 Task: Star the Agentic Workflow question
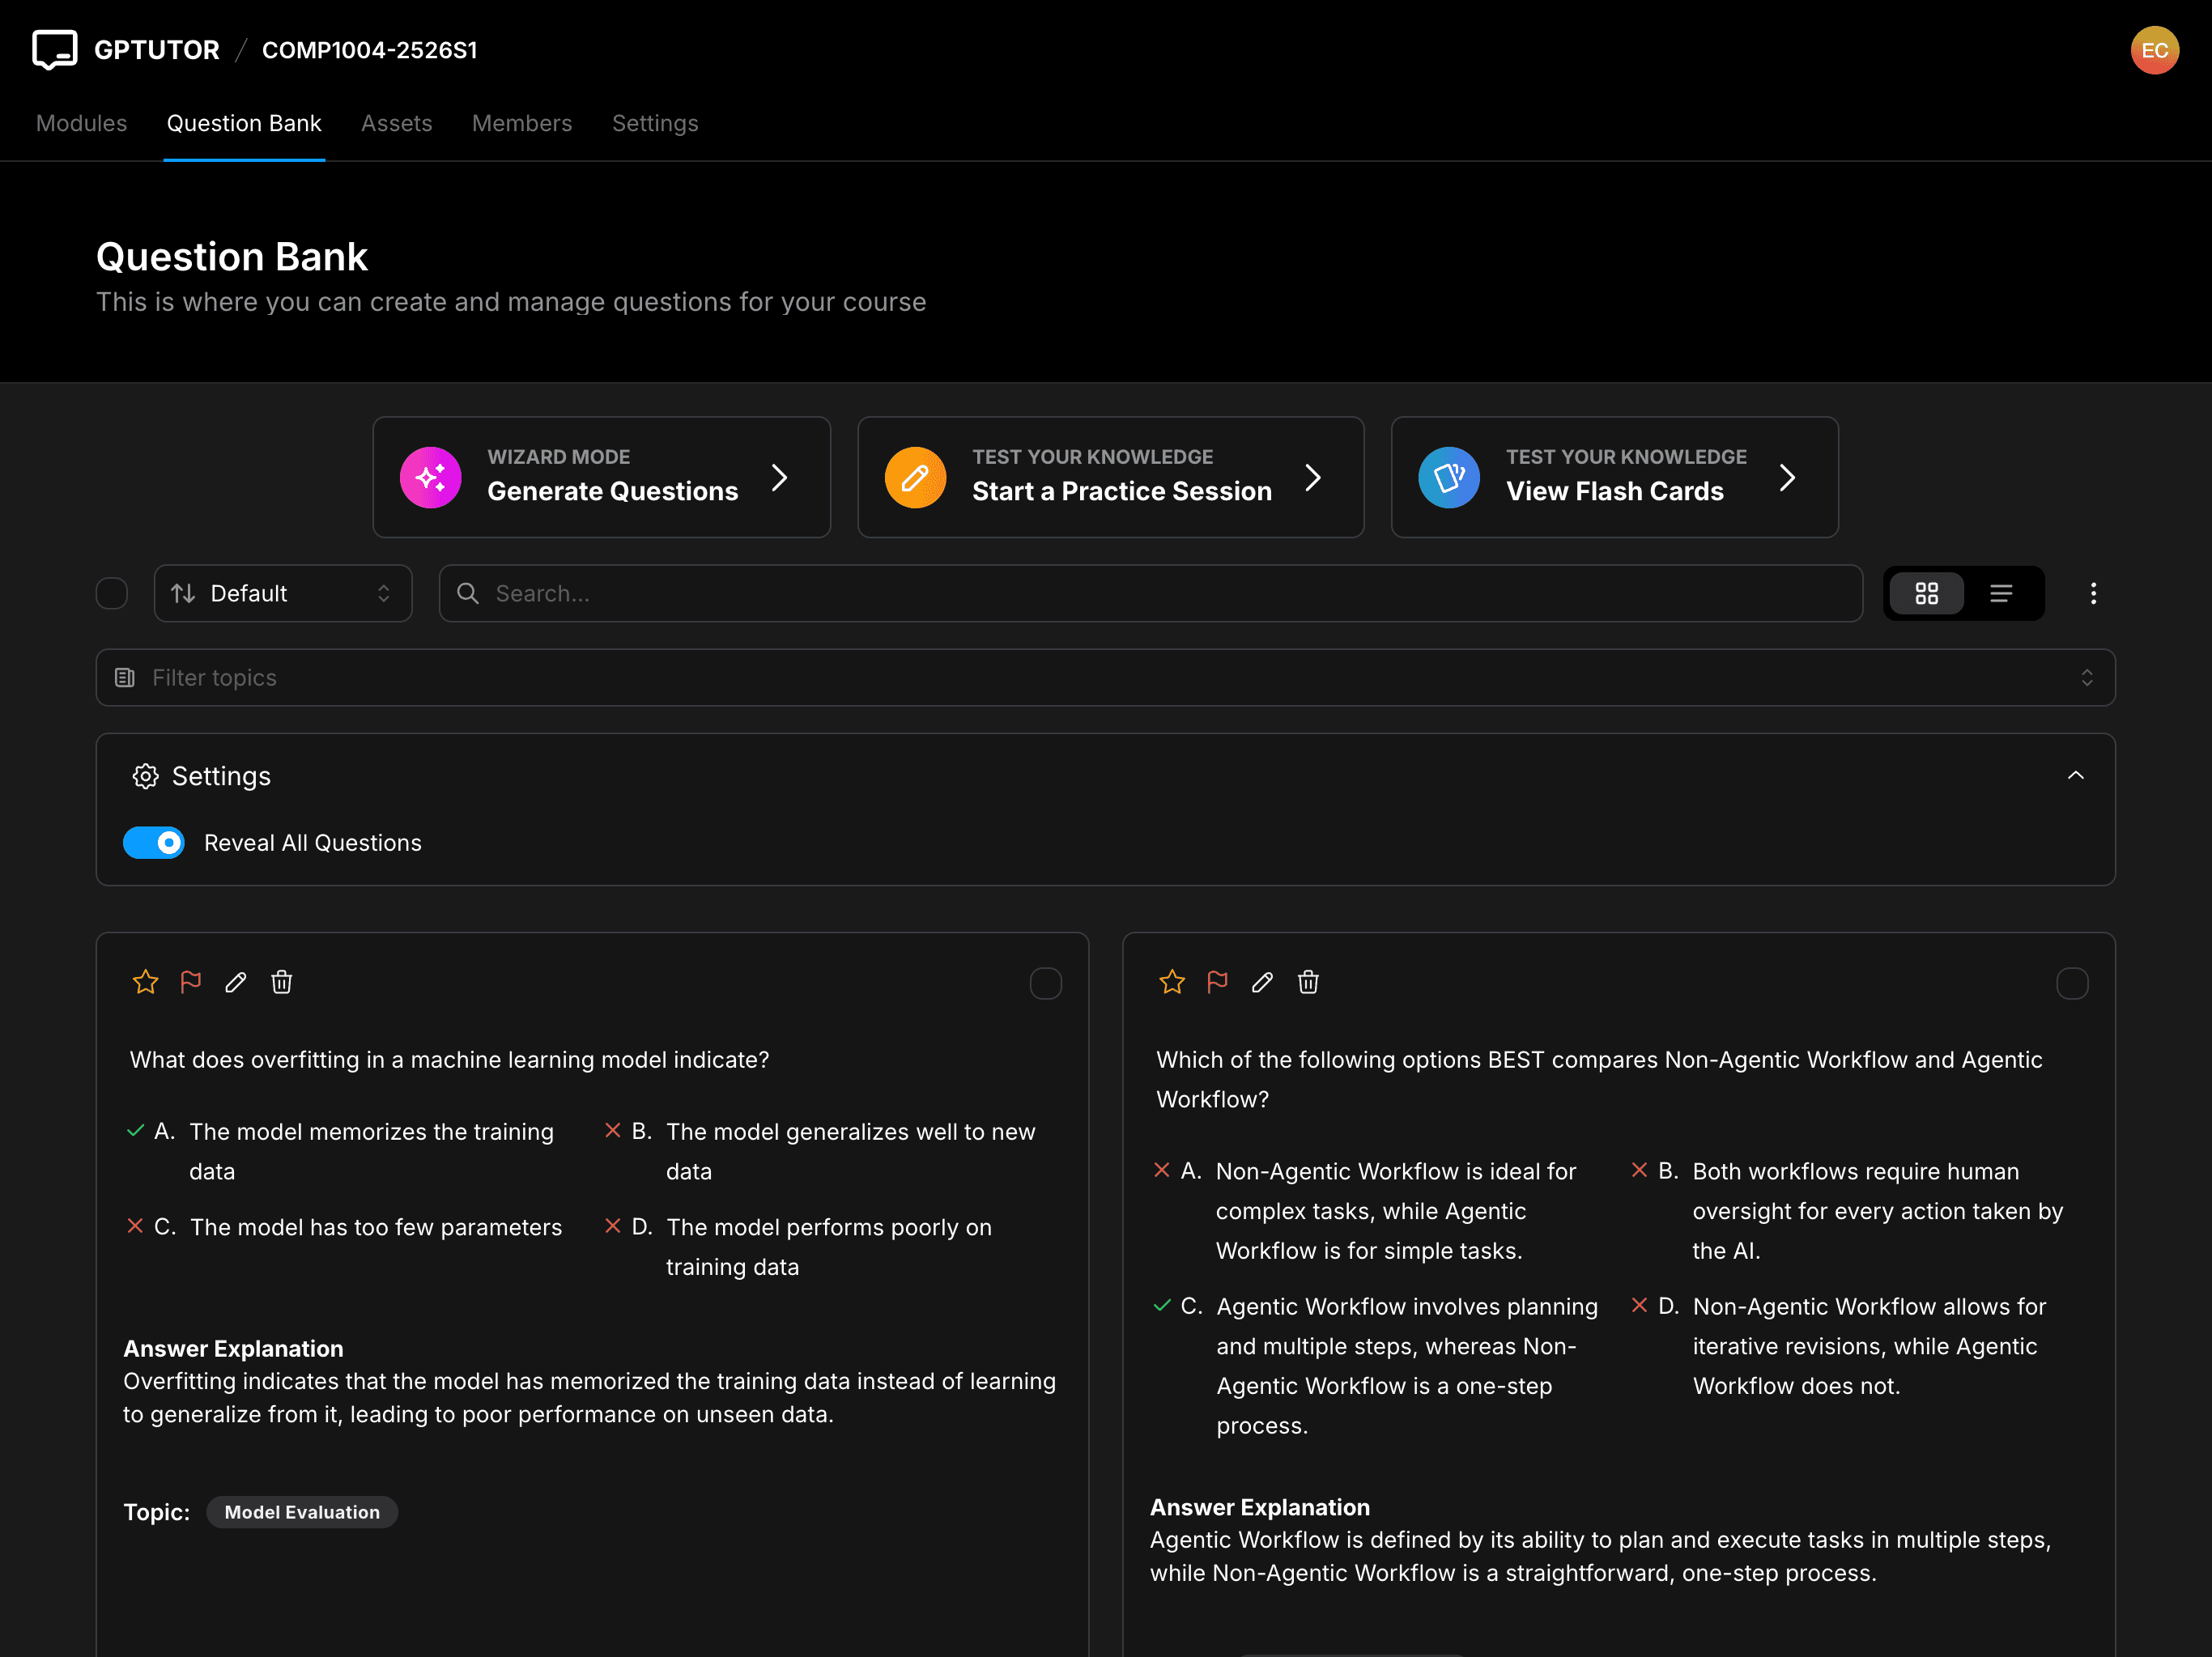pyautogui.click(x=1172, y=982)
